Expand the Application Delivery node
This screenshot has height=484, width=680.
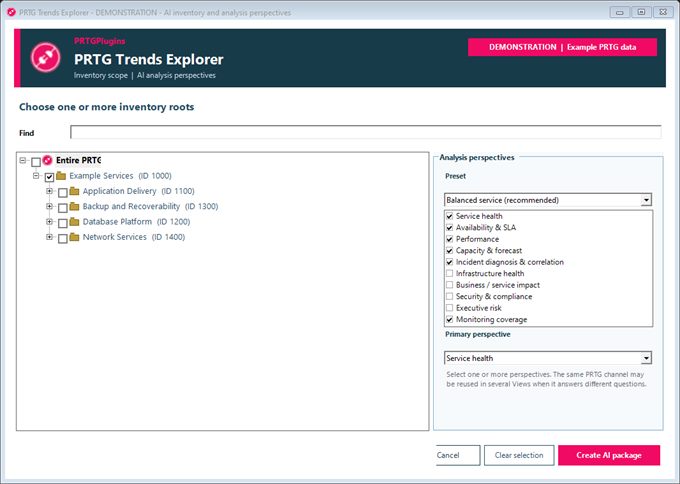tap(49, 191)
